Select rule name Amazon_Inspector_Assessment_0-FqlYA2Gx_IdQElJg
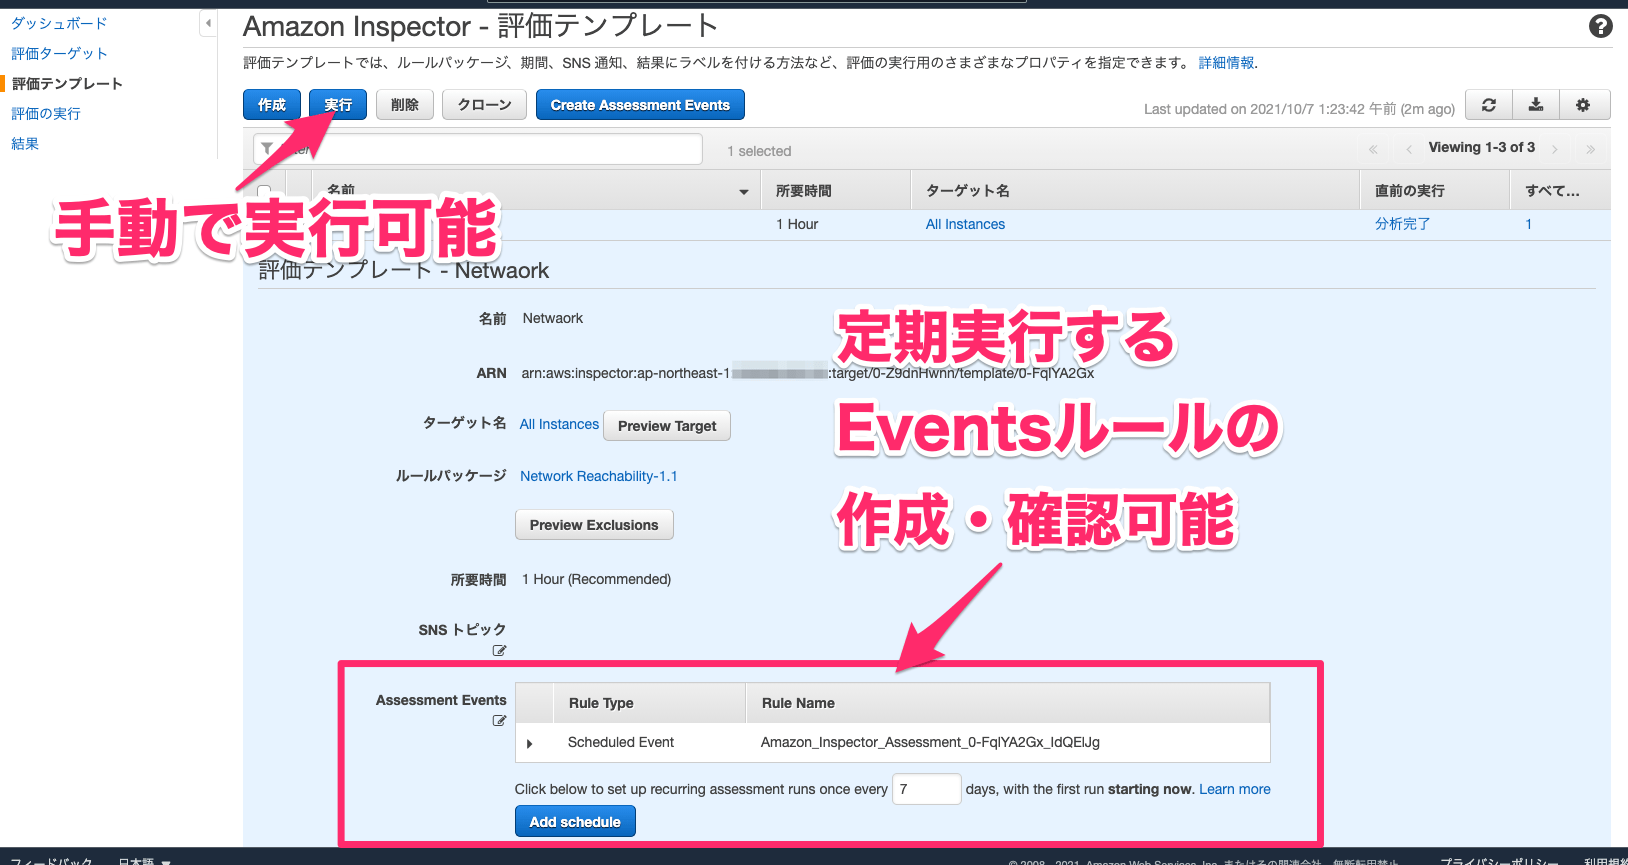Image resolution: width=1628 pixels, height=865 pixels. (x=930, y=742)
